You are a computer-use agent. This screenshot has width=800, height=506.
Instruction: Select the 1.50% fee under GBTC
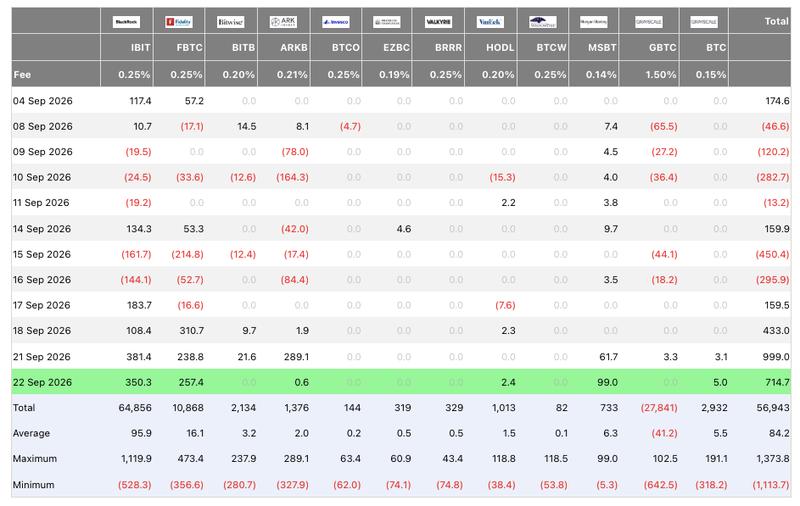click(661, 74)
